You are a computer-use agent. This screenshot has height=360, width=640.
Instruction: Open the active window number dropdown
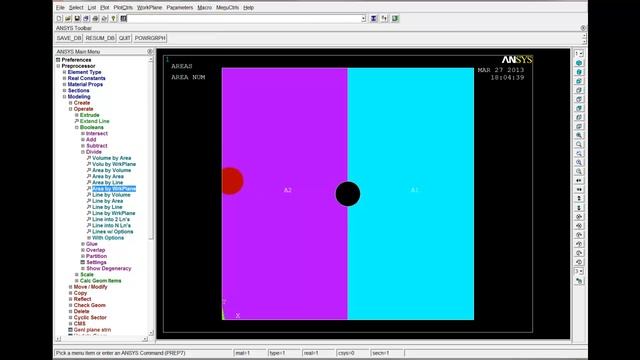(x=579, y=53)
